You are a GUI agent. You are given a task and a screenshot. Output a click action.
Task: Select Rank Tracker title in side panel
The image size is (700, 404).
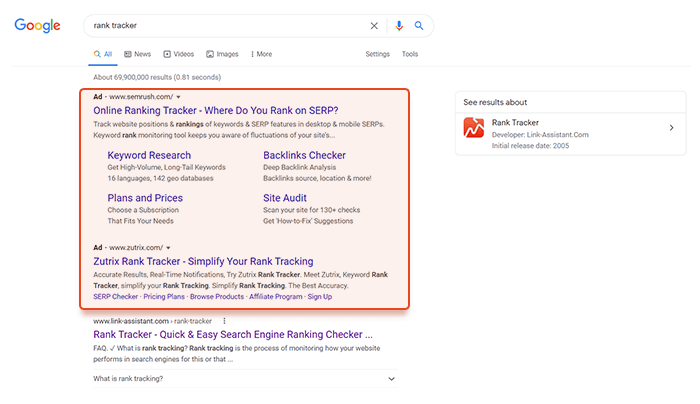[515, 122]
